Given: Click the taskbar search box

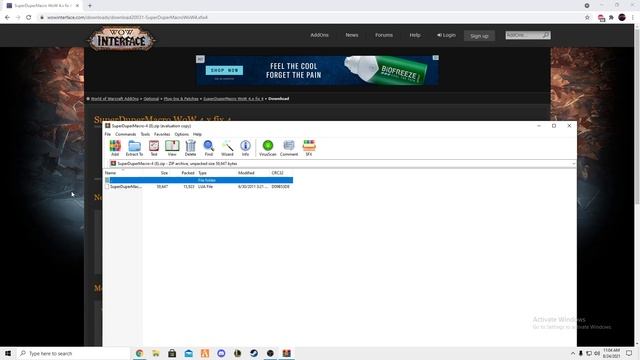Looking at the screenshot, I should pyautogui.click(x=73, y=353).
